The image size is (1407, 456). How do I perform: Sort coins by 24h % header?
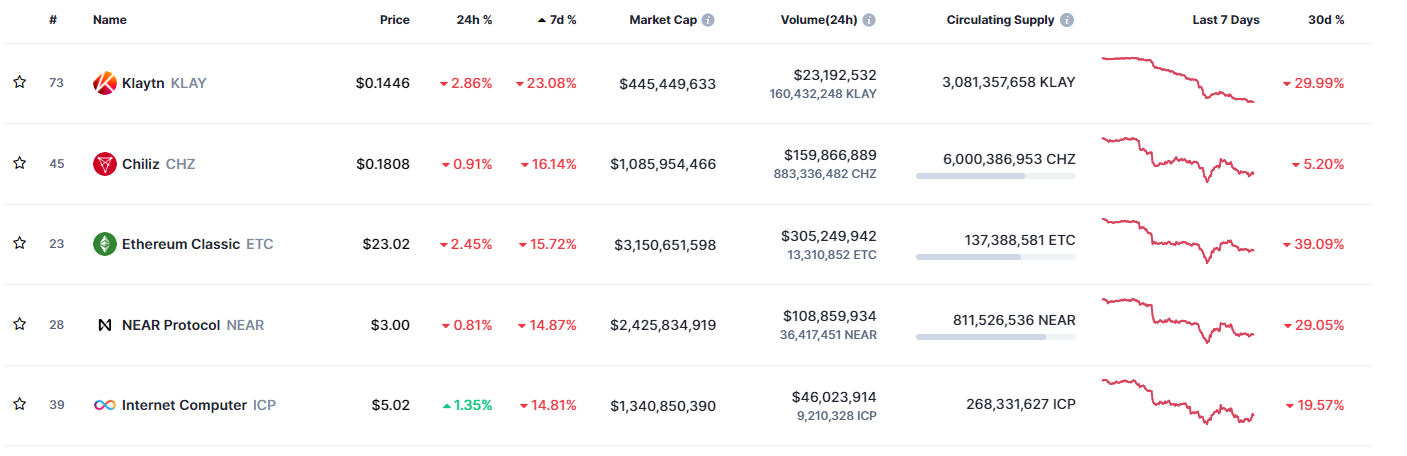[474, 20]
